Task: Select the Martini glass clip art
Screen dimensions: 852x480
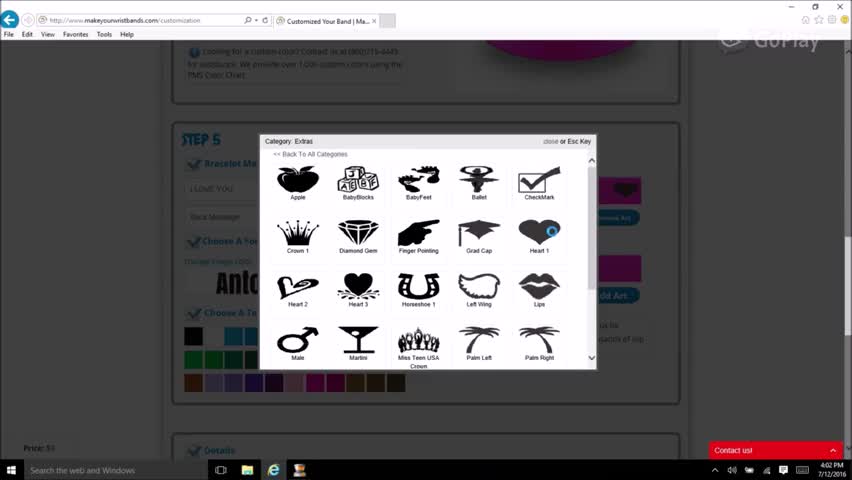Action: 357,340
